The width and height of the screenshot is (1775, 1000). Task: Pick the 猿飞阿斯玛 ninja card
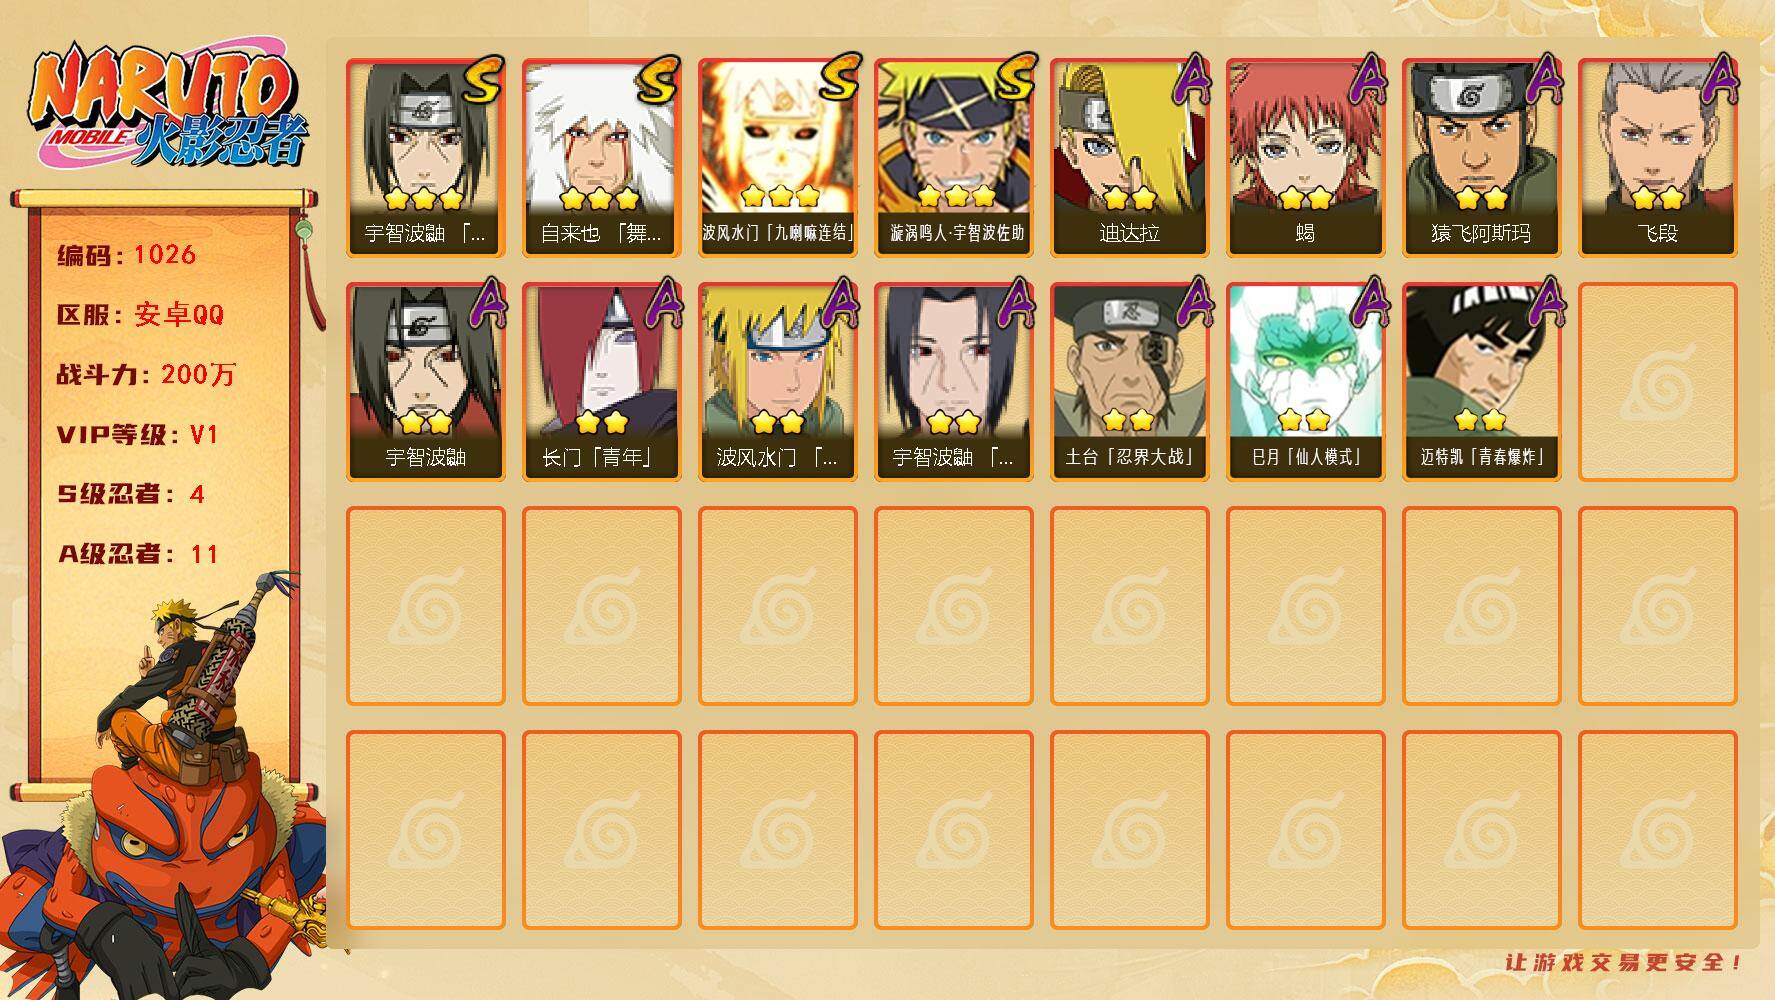(1481, 158)
